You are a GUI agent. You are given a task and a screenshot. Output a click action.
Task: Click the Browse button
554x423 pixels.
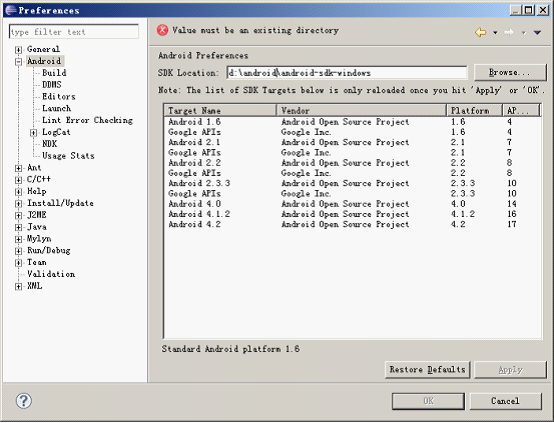[510, 72]
